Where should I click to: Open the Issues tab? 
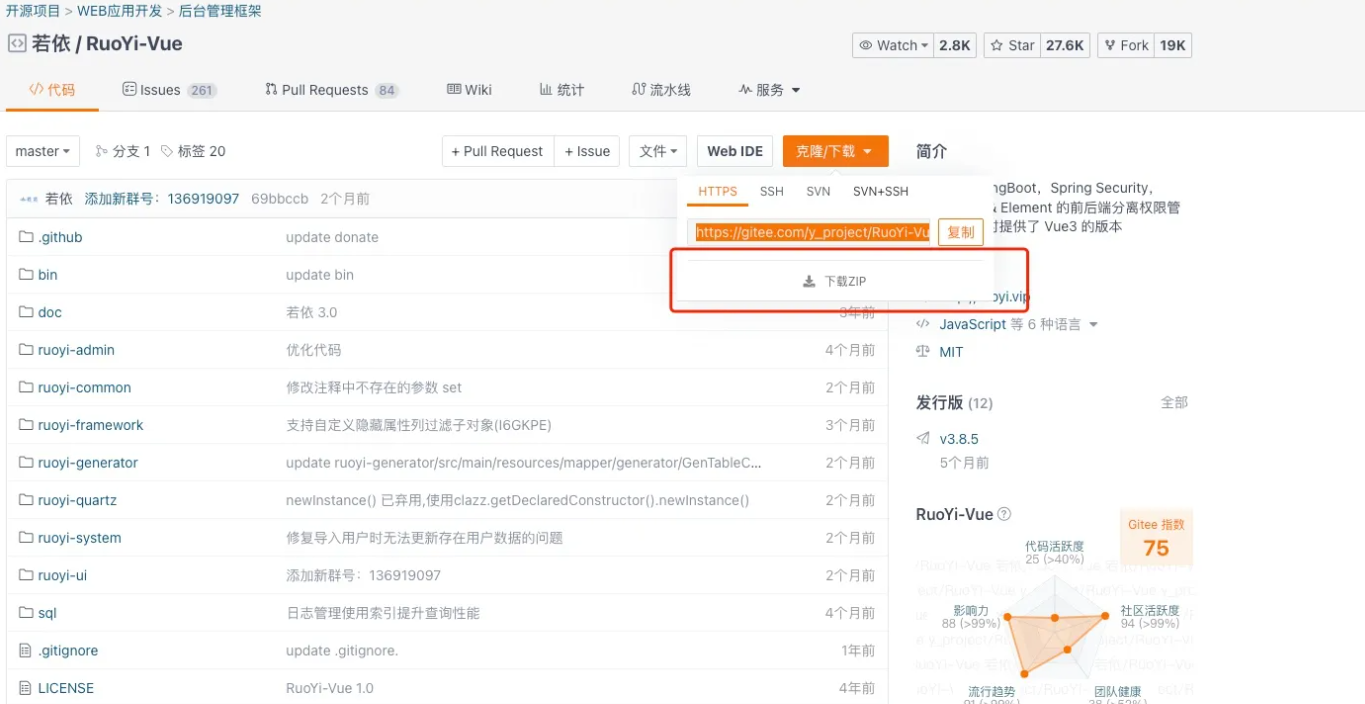(x=169, y=90)
